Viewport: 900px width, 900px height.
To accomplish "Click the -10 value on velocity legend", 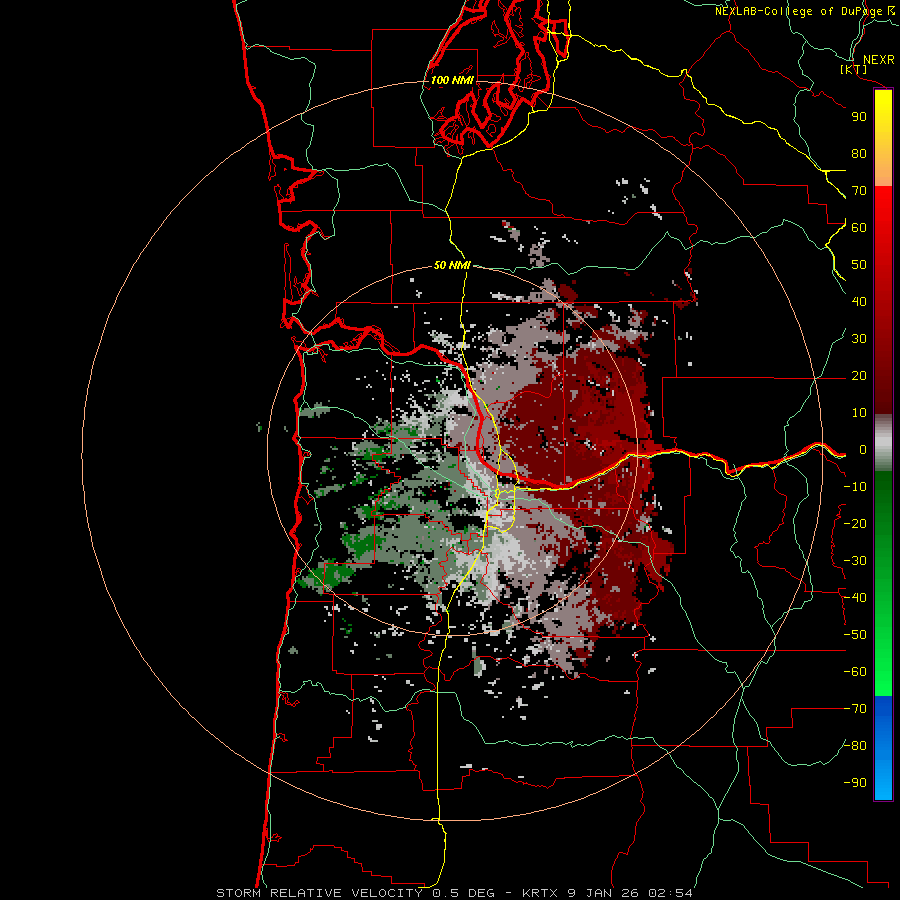I will (855, 487).
